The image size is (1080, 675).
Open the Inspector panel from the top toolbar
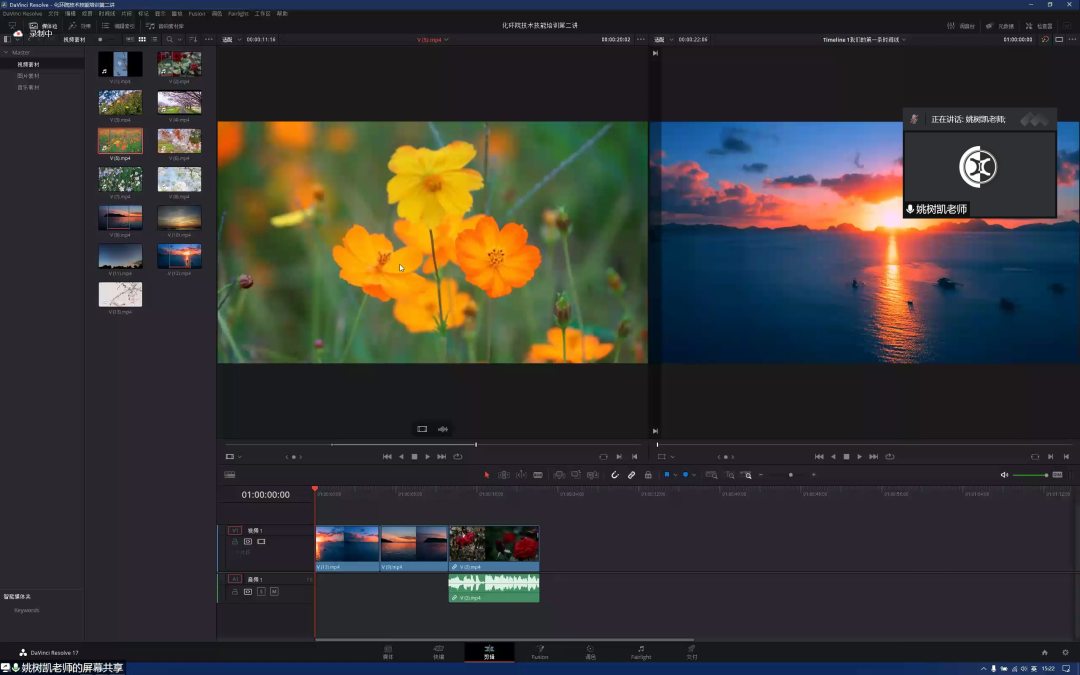click(x=1039, y=26)
